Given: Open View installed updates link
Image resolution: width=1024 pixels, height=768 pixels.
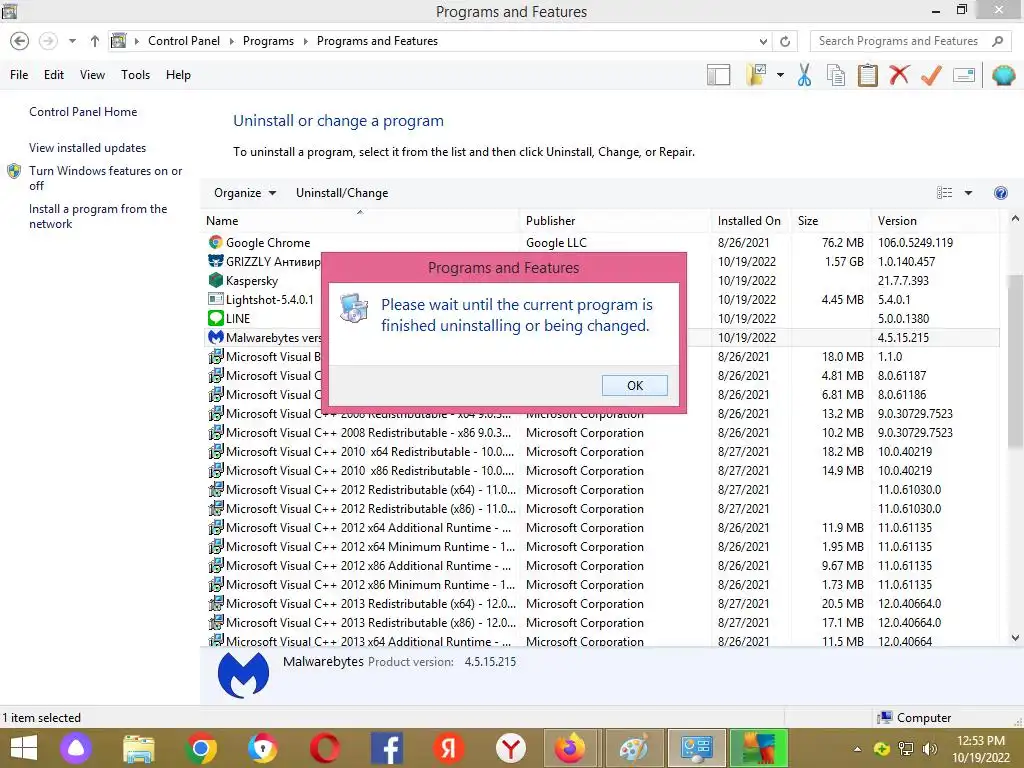Looking at the screenshot, I should [x=88, y=148].
